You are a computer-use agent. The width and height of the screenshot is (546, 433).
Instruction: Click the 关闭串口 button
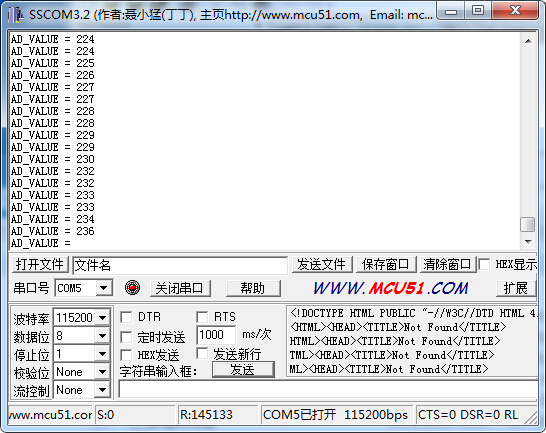[x=180, y=288]
